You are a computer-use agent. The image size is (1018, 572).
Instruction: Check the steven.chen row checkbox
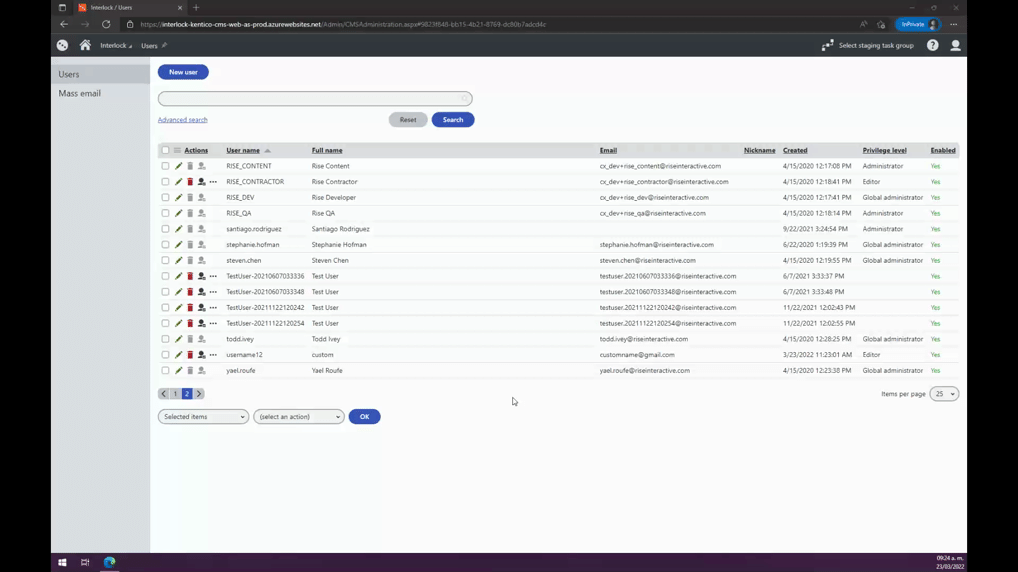click(x=166, y=260)
